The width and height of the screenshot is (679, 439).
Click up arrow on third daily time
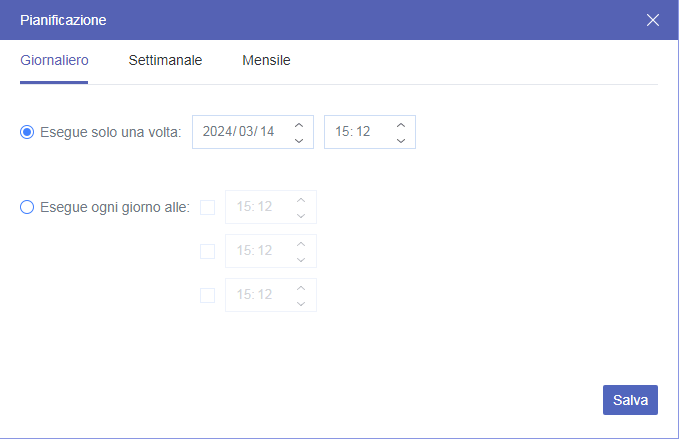301,288
